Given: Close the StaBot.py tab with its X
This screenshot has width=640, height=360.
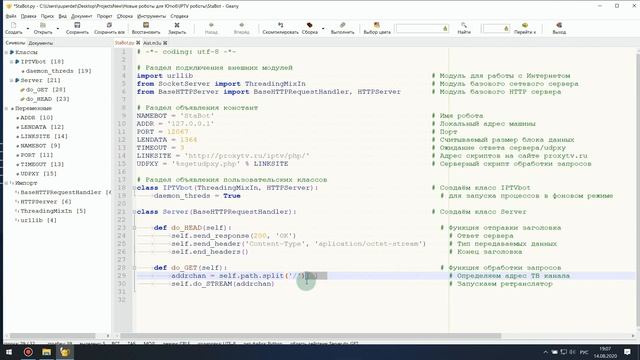Looking at the screenshot, I should point(138,43).
